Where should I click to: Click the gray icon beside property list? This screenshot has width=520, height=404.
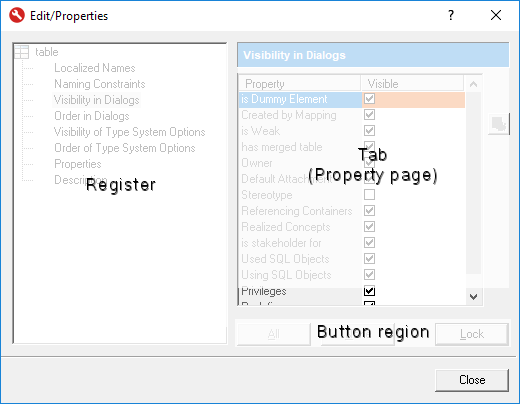[x=499, y=124]
